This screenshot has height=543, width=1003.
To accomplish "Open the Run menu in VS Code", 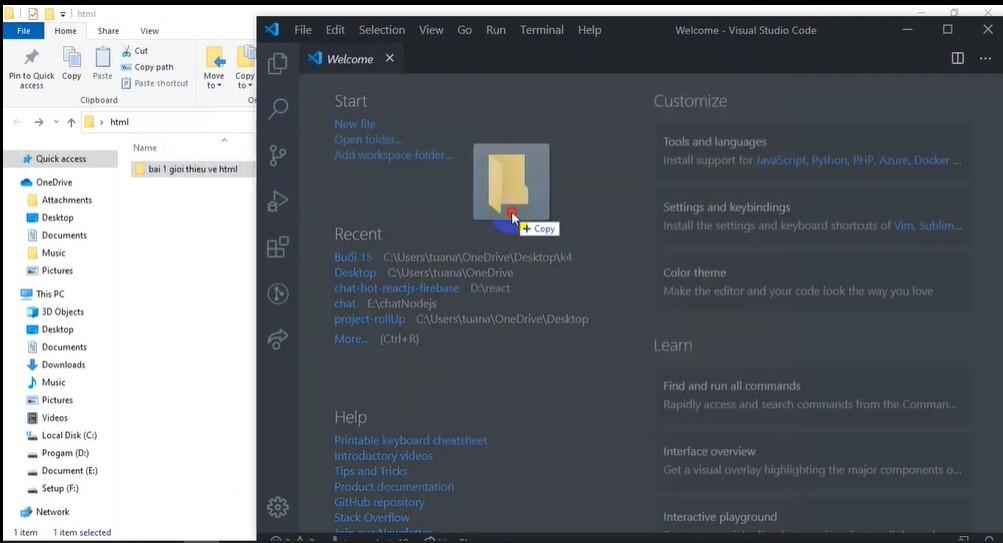I will click(x=496, y=30).
